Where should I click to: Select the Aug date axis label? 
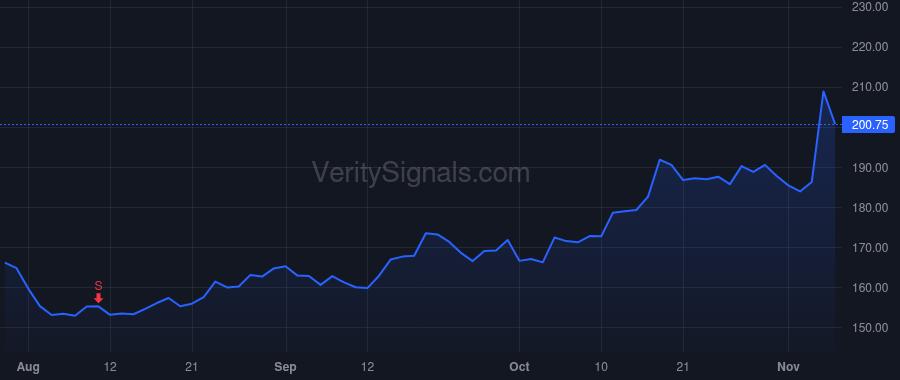(x=28, y=367)
